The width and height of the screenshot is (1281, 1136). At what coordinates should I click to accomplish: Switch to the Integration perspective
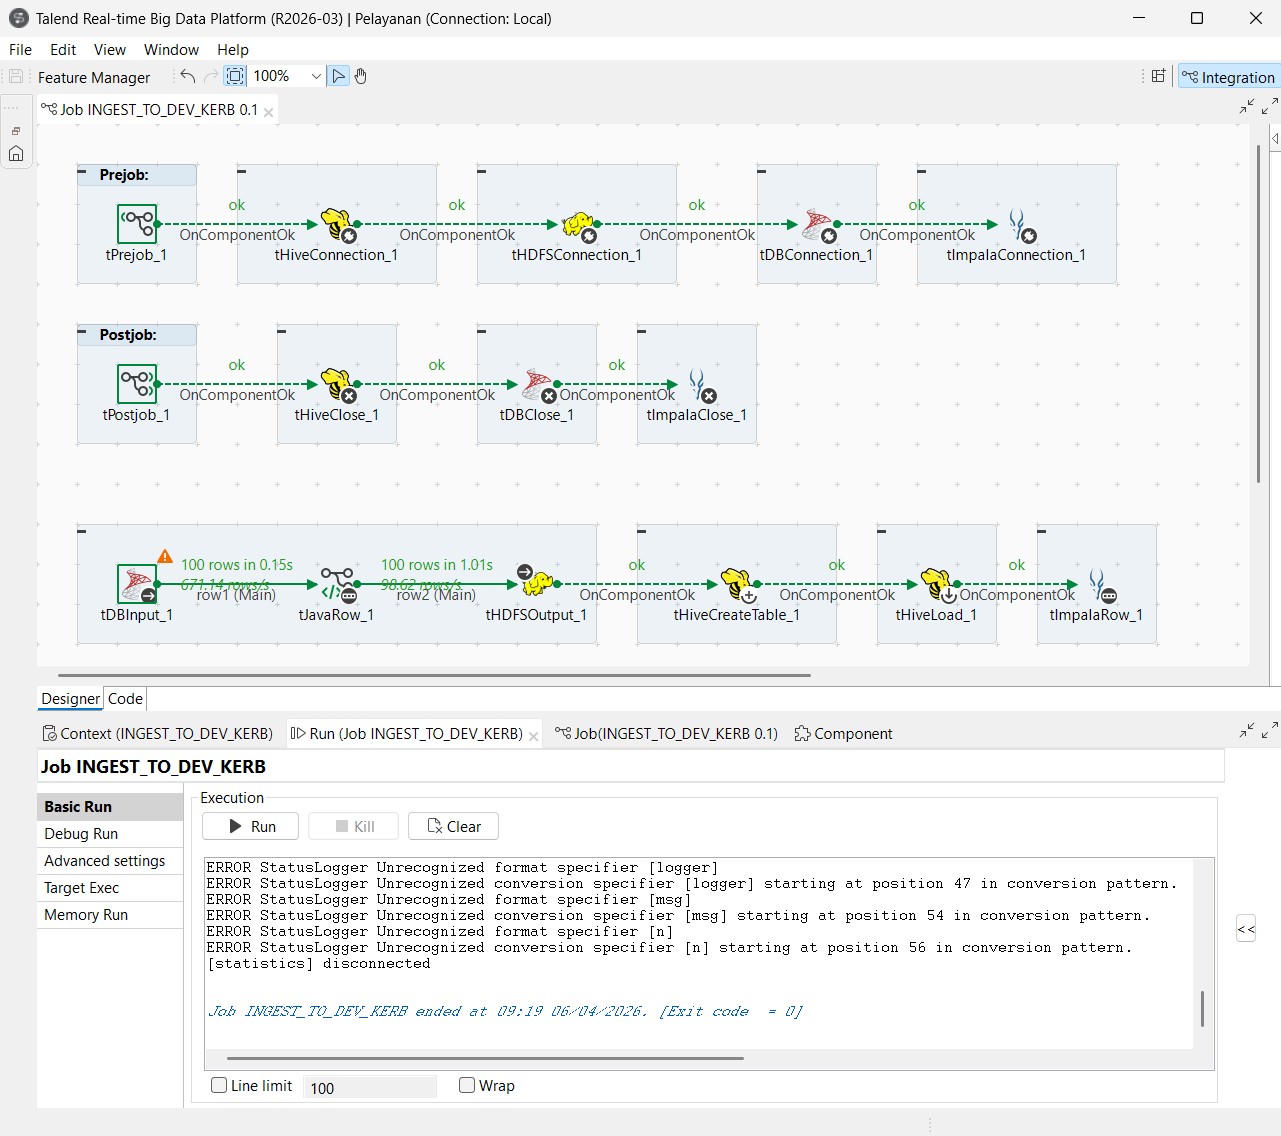click(x=1228, y=77)
